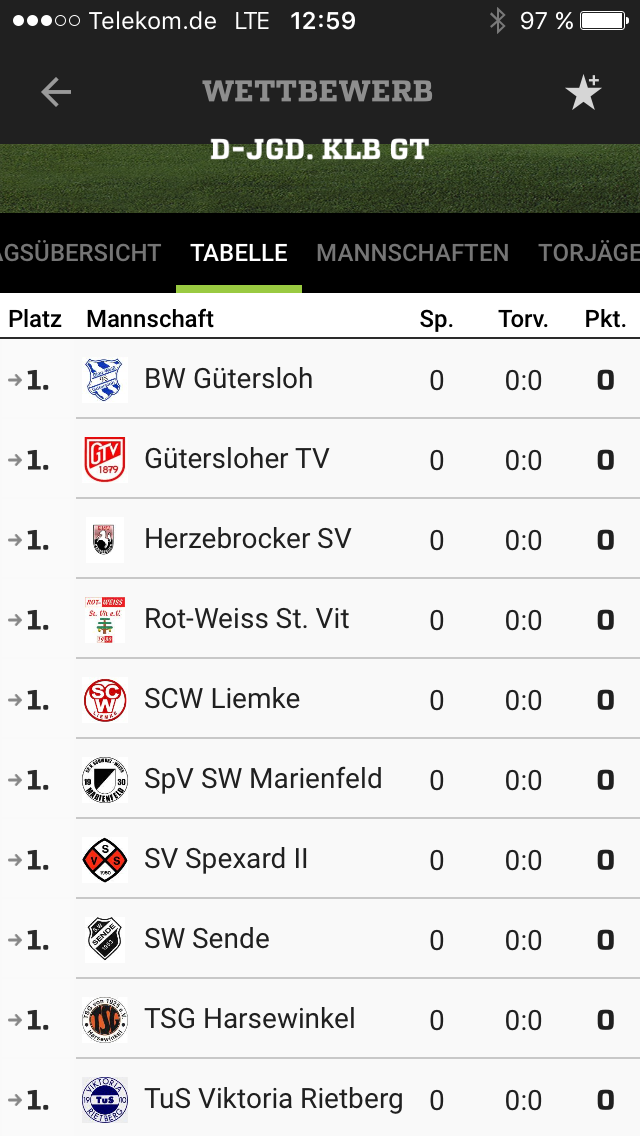Tap the Gütersloher TV club logo
This screenshot has width=640, height=1136.
tap(104, 460)
